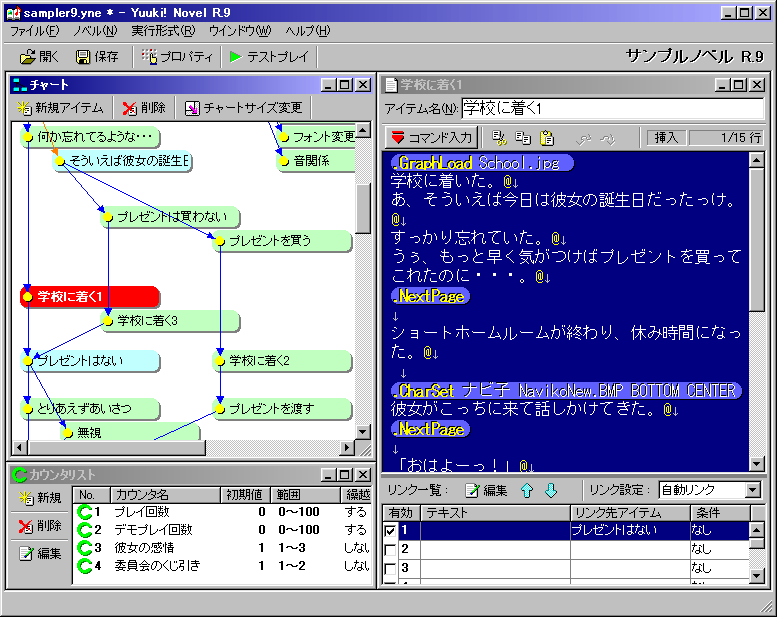The image size is (777, 617).
Task: Open チャートサイズ変更
Action: point(244,108)
